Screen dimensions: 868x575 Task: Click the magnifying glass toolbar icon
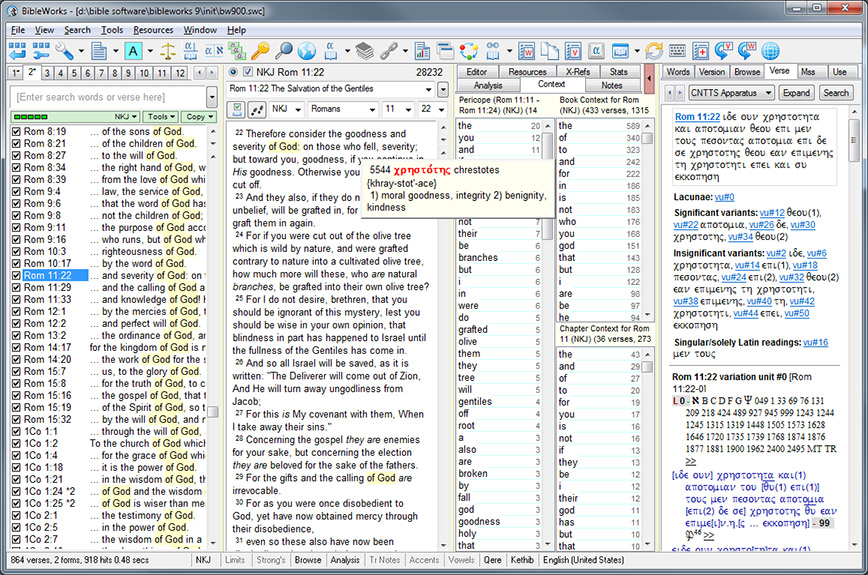(x=283, y=50)
